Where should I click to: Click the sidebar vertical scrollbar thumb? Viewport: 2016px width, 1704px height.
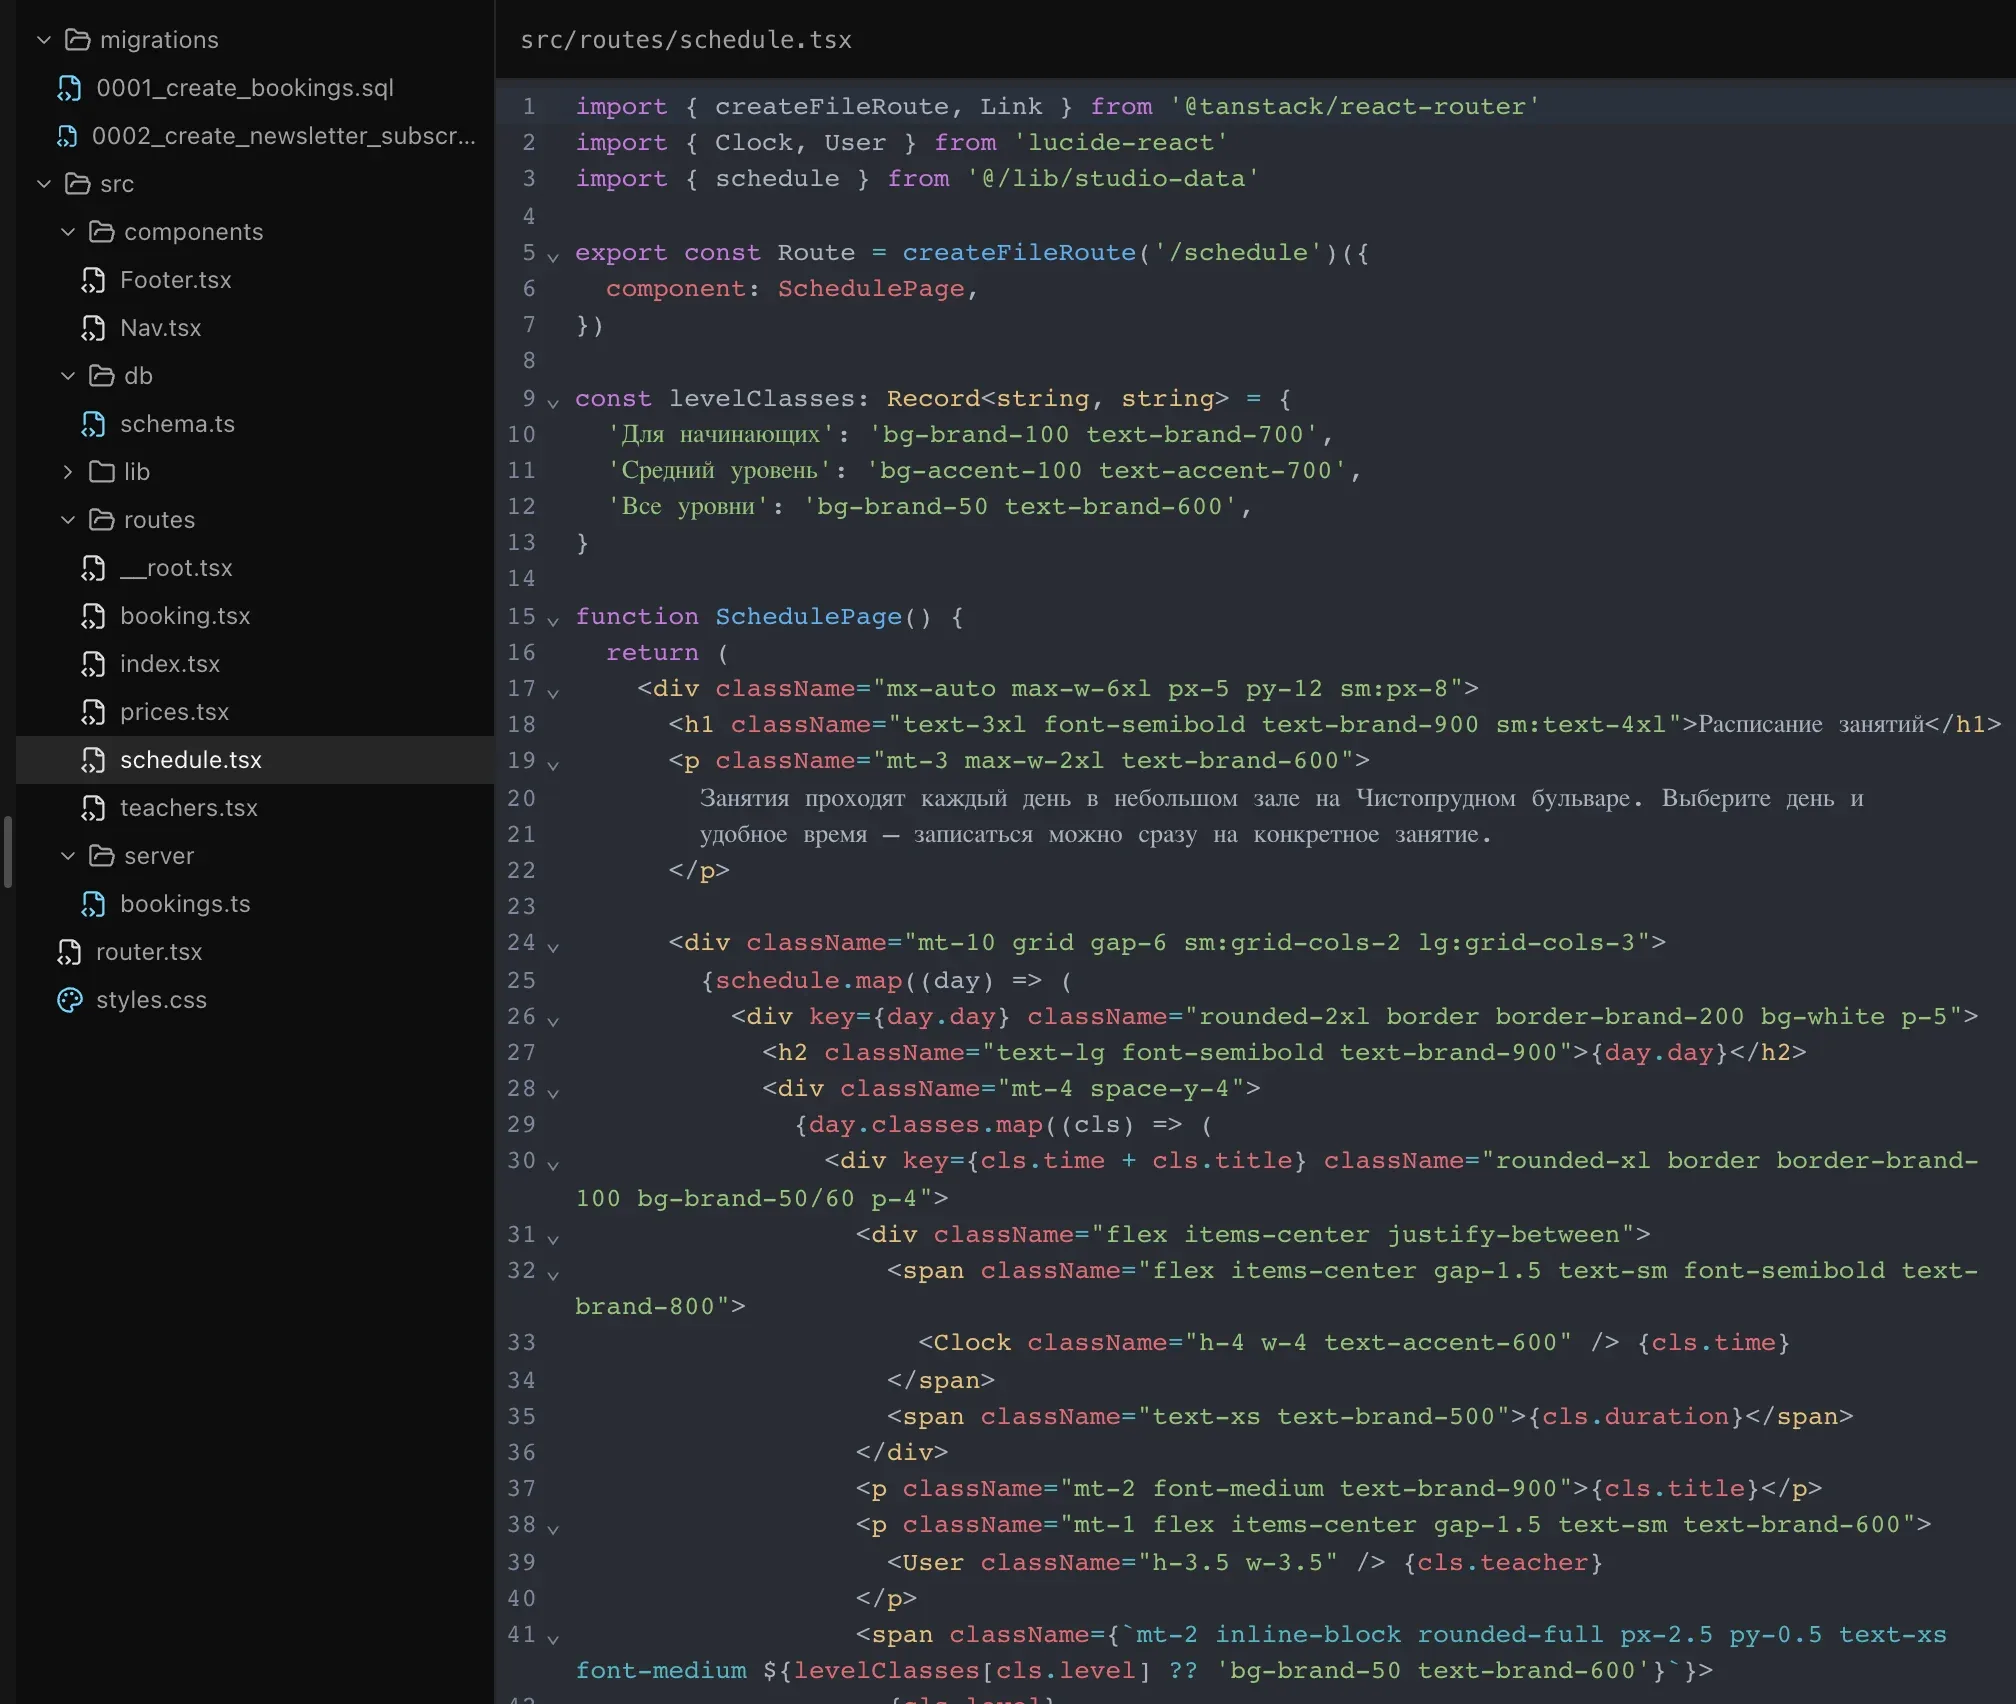(x=7, y=852)
